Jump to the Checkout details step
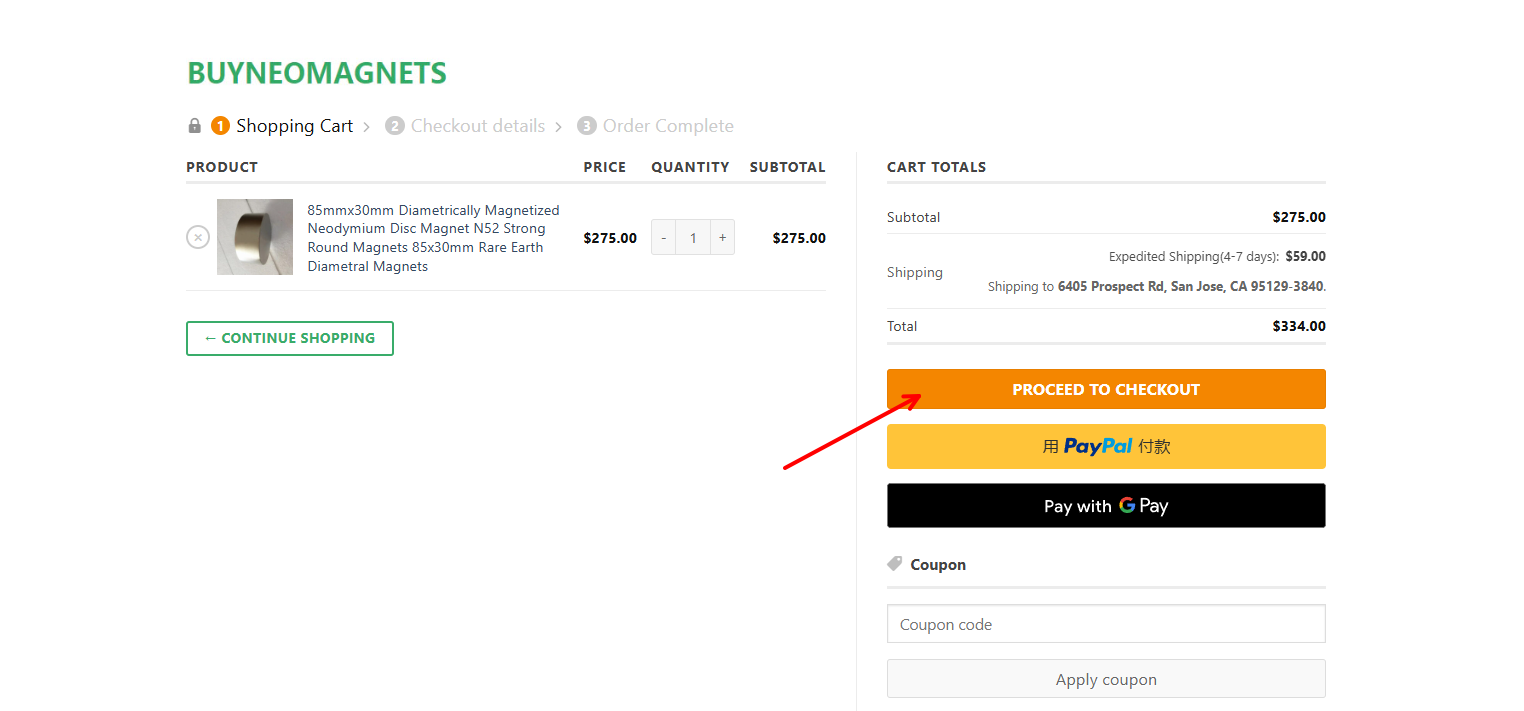1524x711 pixels. point(477,126)
